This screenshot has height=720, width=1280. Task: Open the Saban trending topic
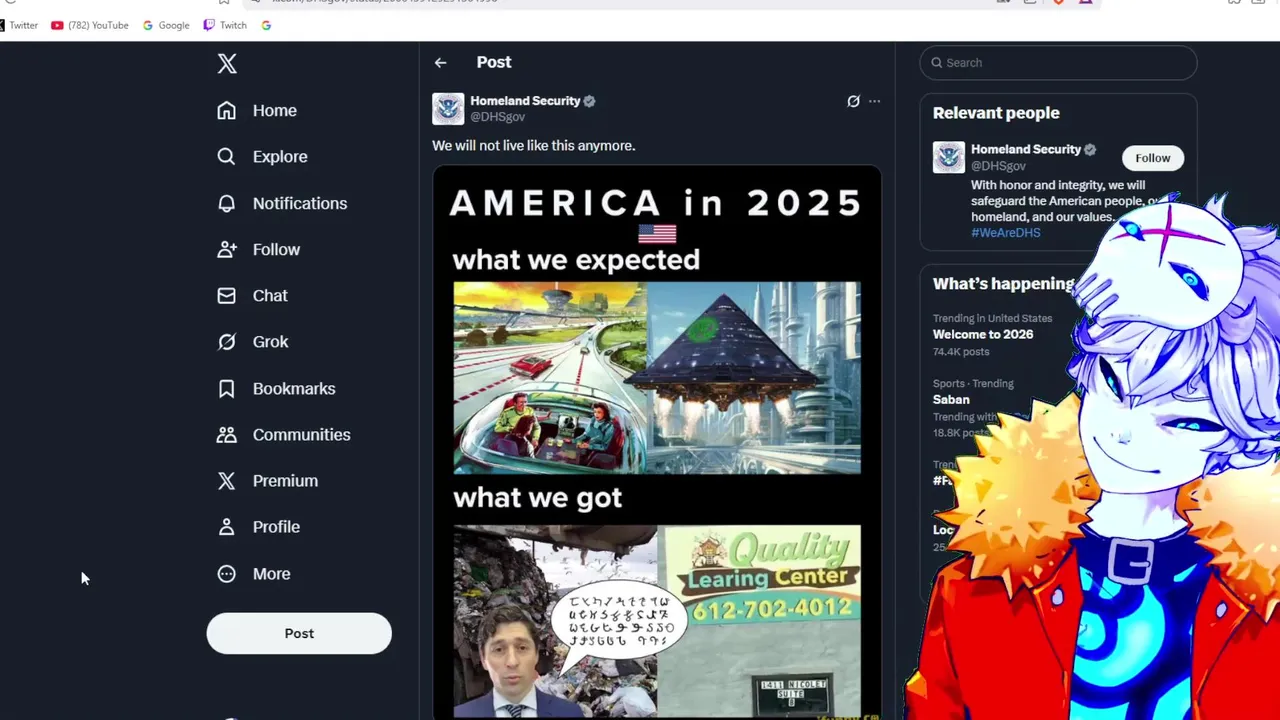(951, 399)
